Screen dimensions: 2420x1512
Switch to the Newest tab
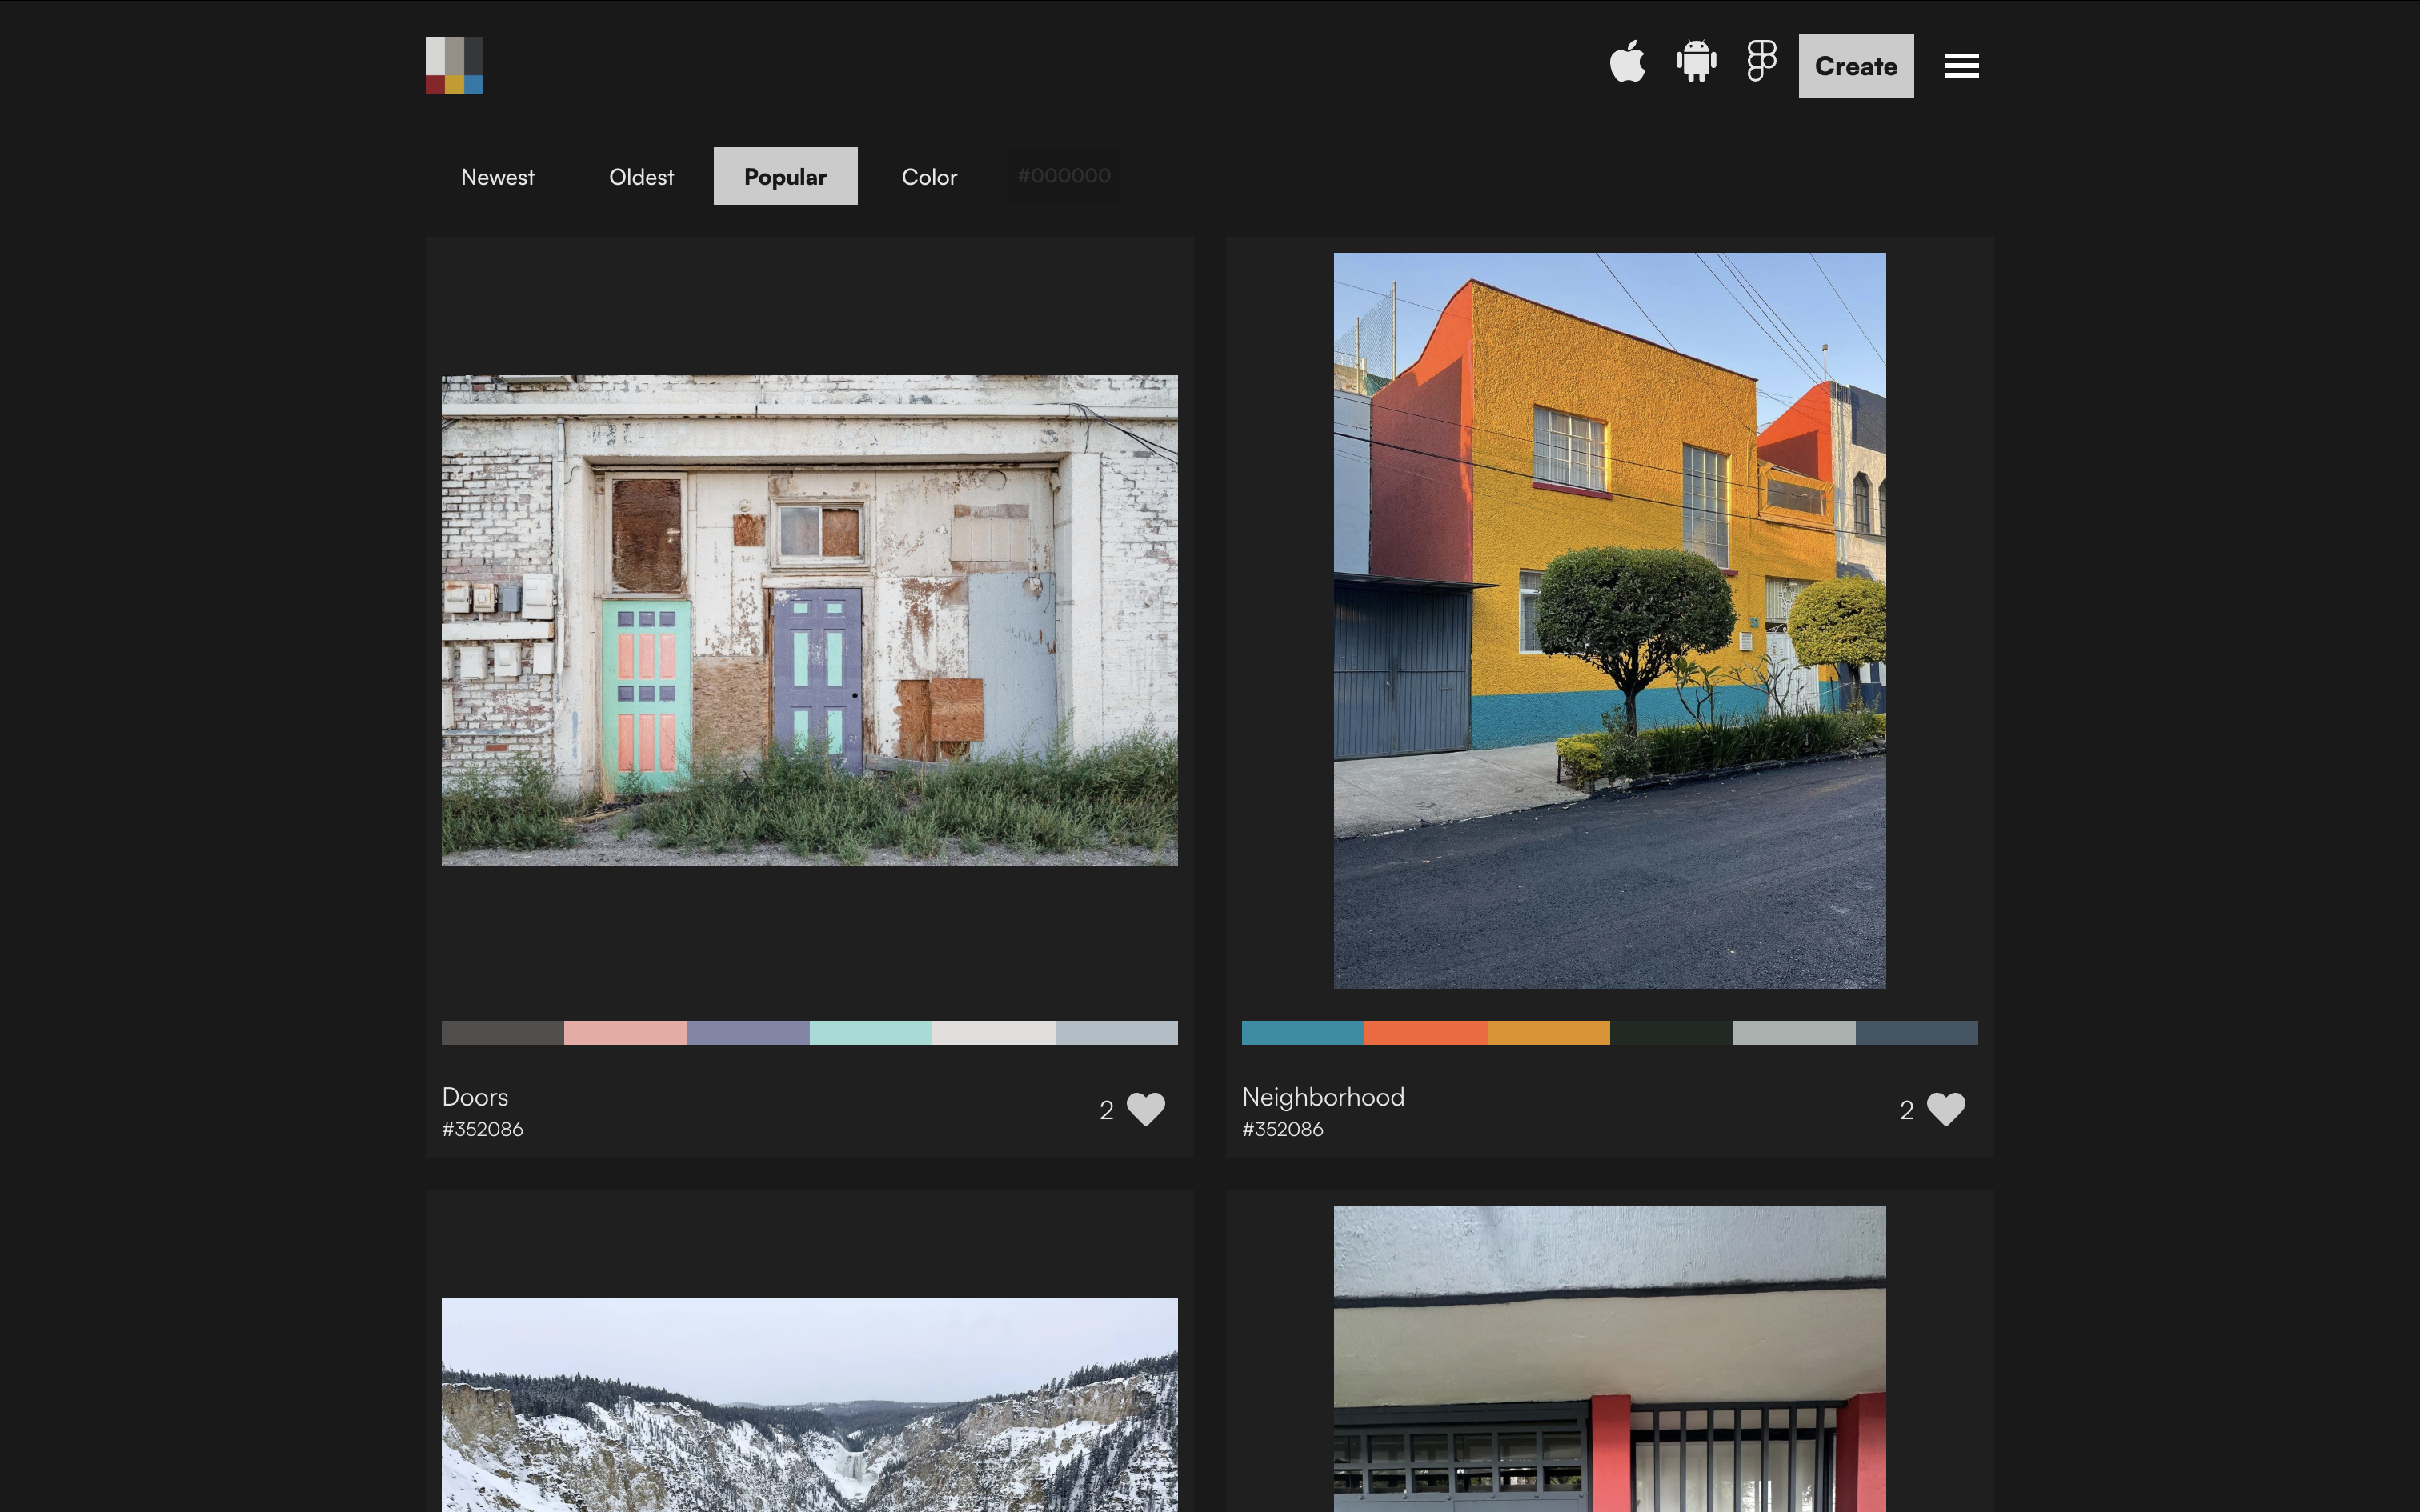tap(497, 177)
